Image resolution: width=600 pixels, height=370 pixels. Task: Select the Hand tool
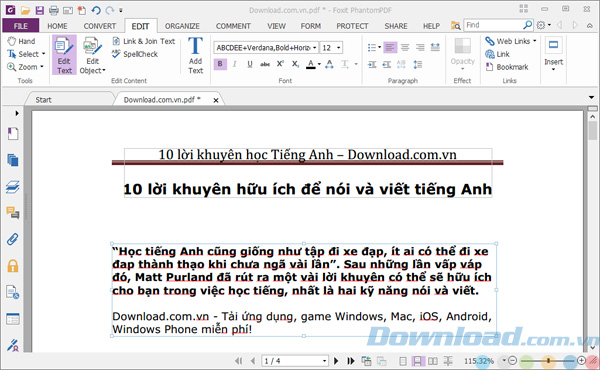[22, 41]
